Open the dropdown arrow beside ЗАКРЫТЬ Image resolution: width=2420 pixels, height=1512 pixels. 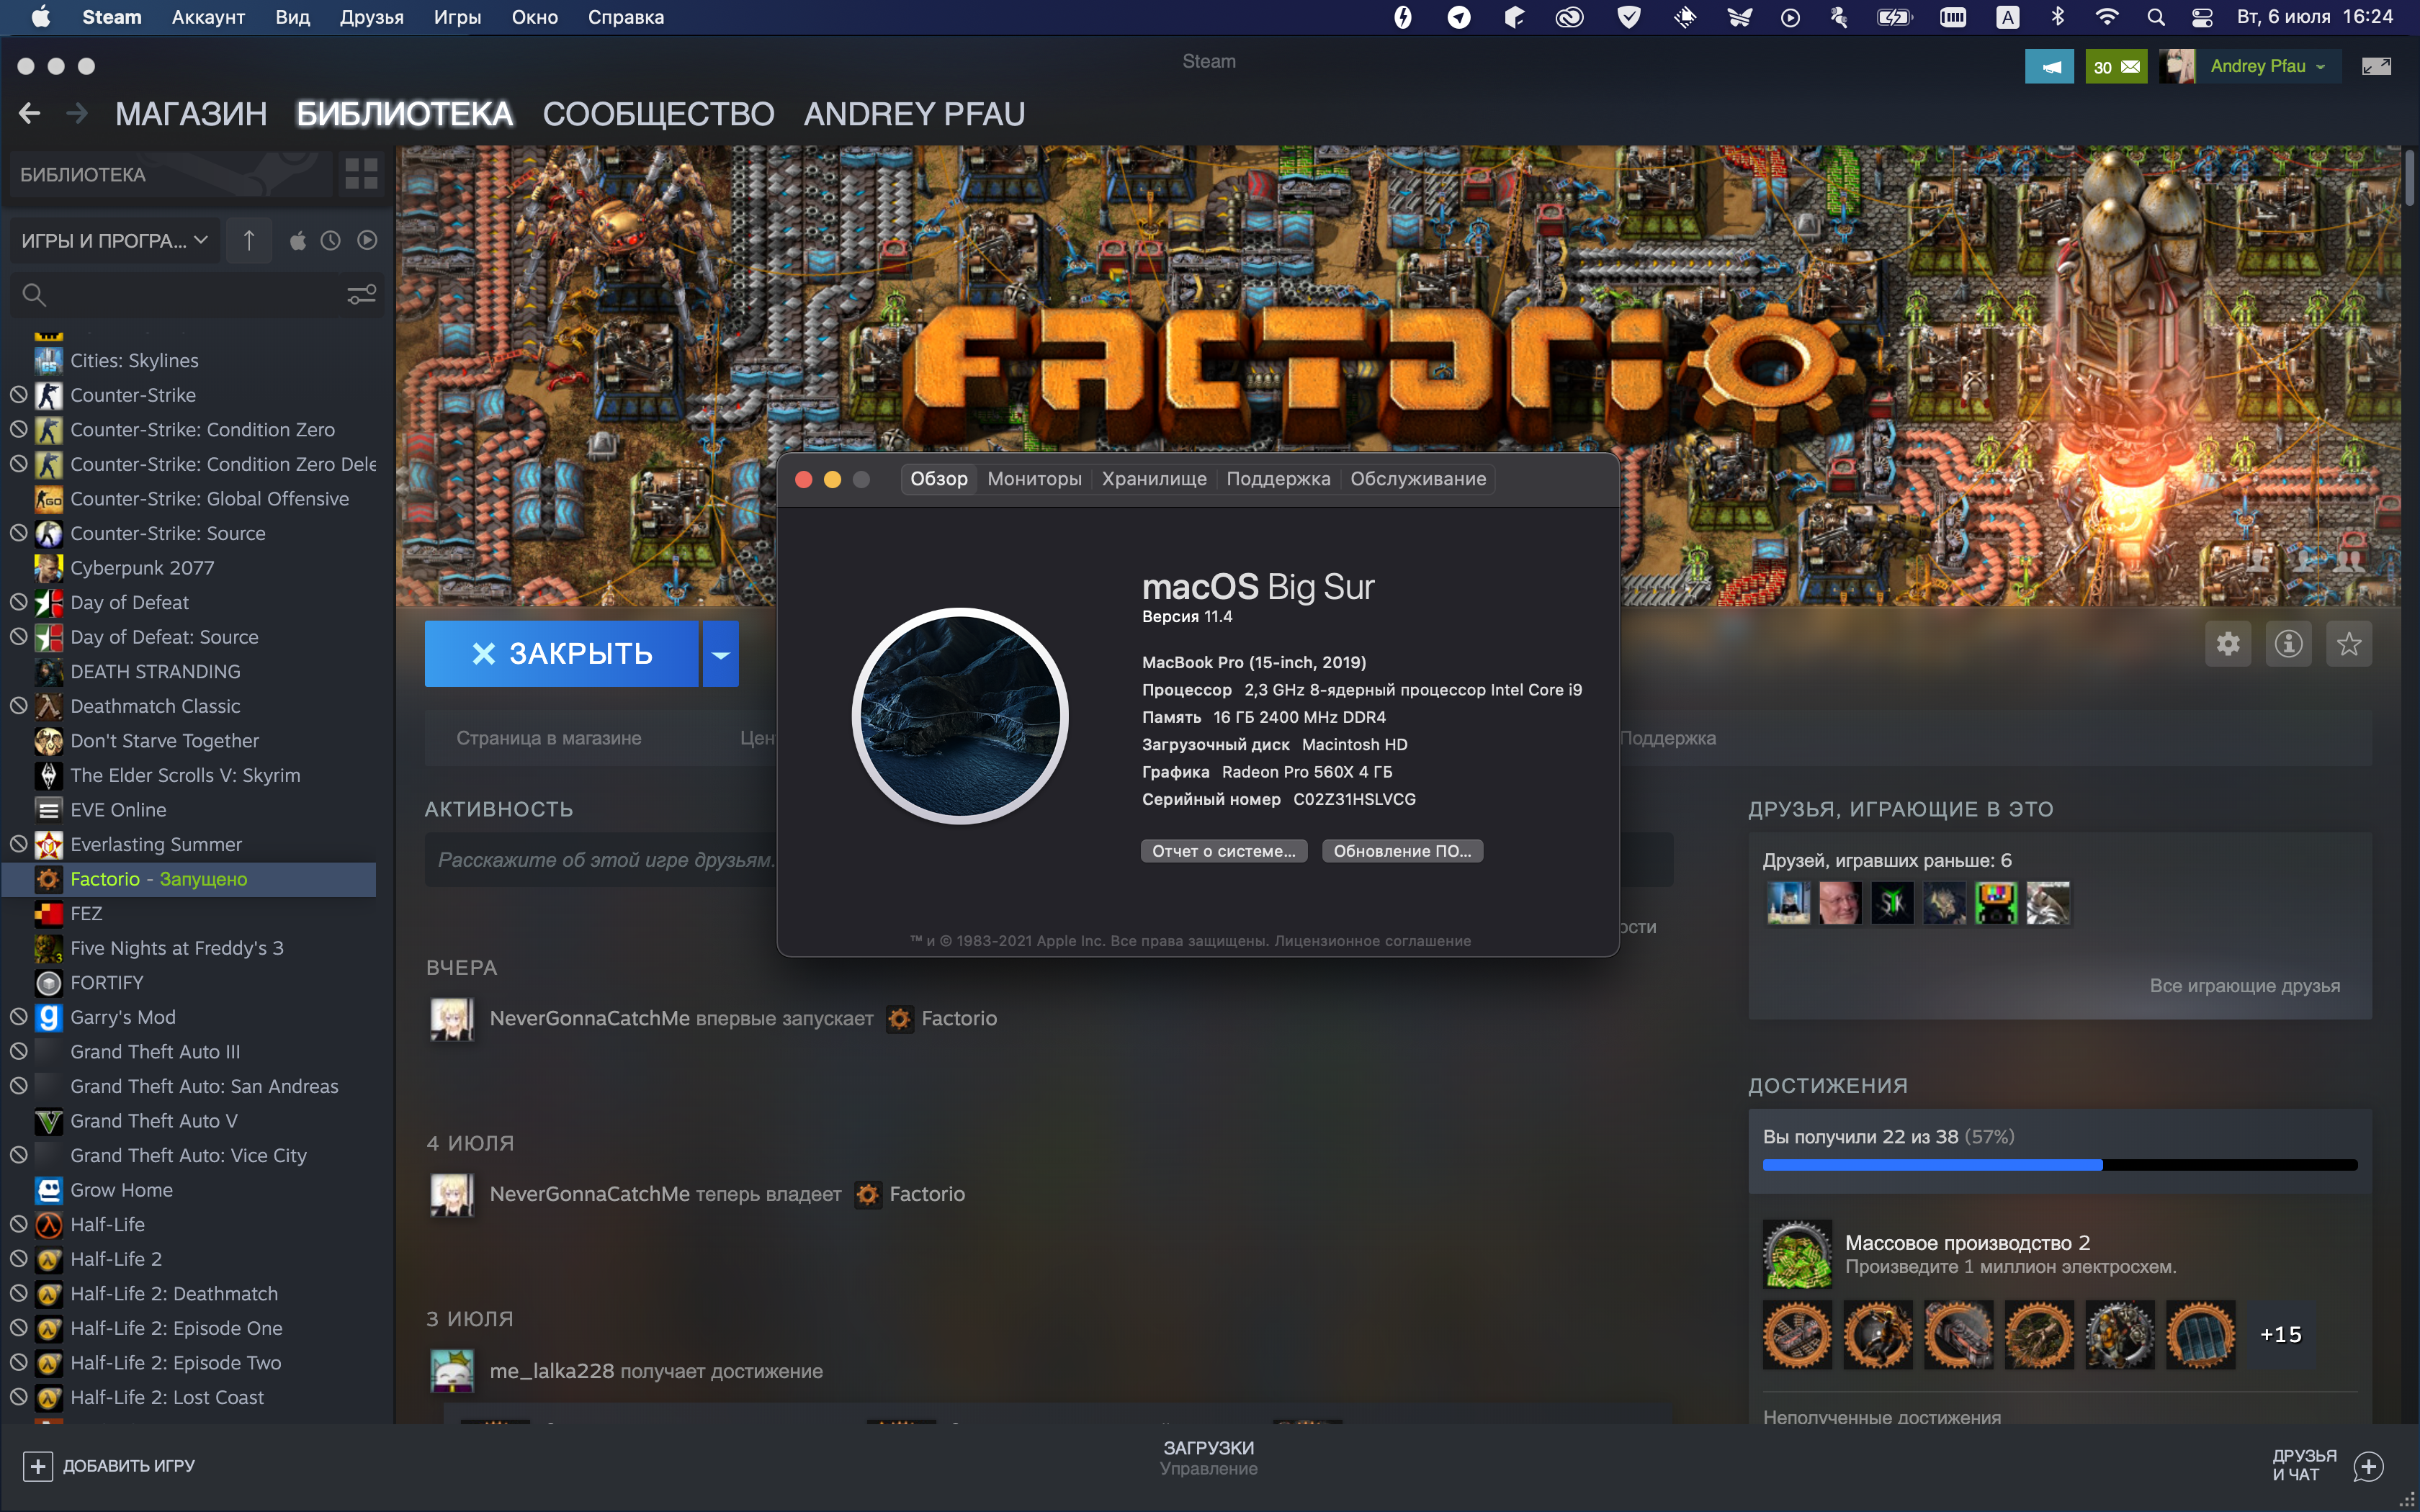click(x=721, y=654)
